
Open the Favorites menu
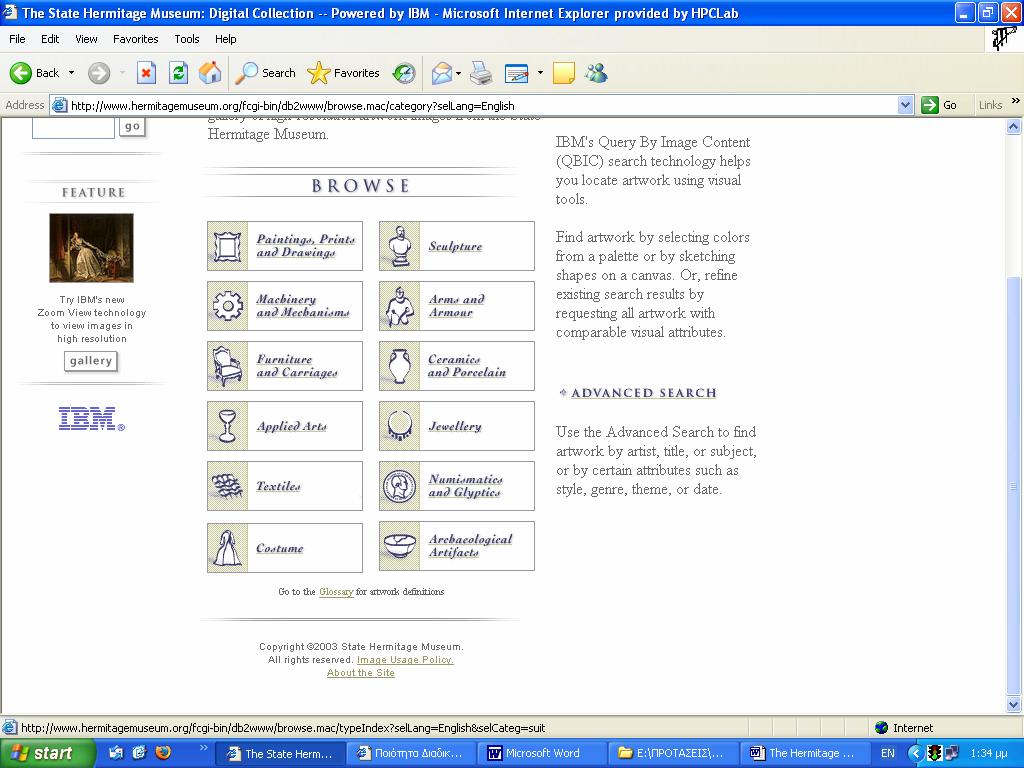point(135,39)
